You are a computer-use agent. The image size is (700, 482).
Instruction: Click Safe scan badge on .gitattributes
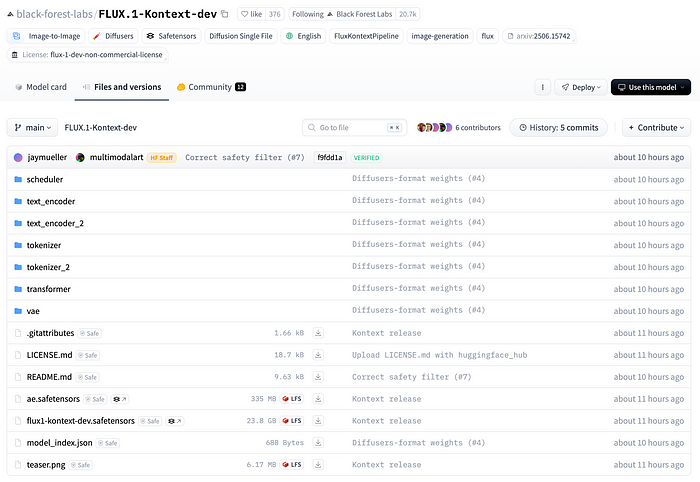coord(90,333)
